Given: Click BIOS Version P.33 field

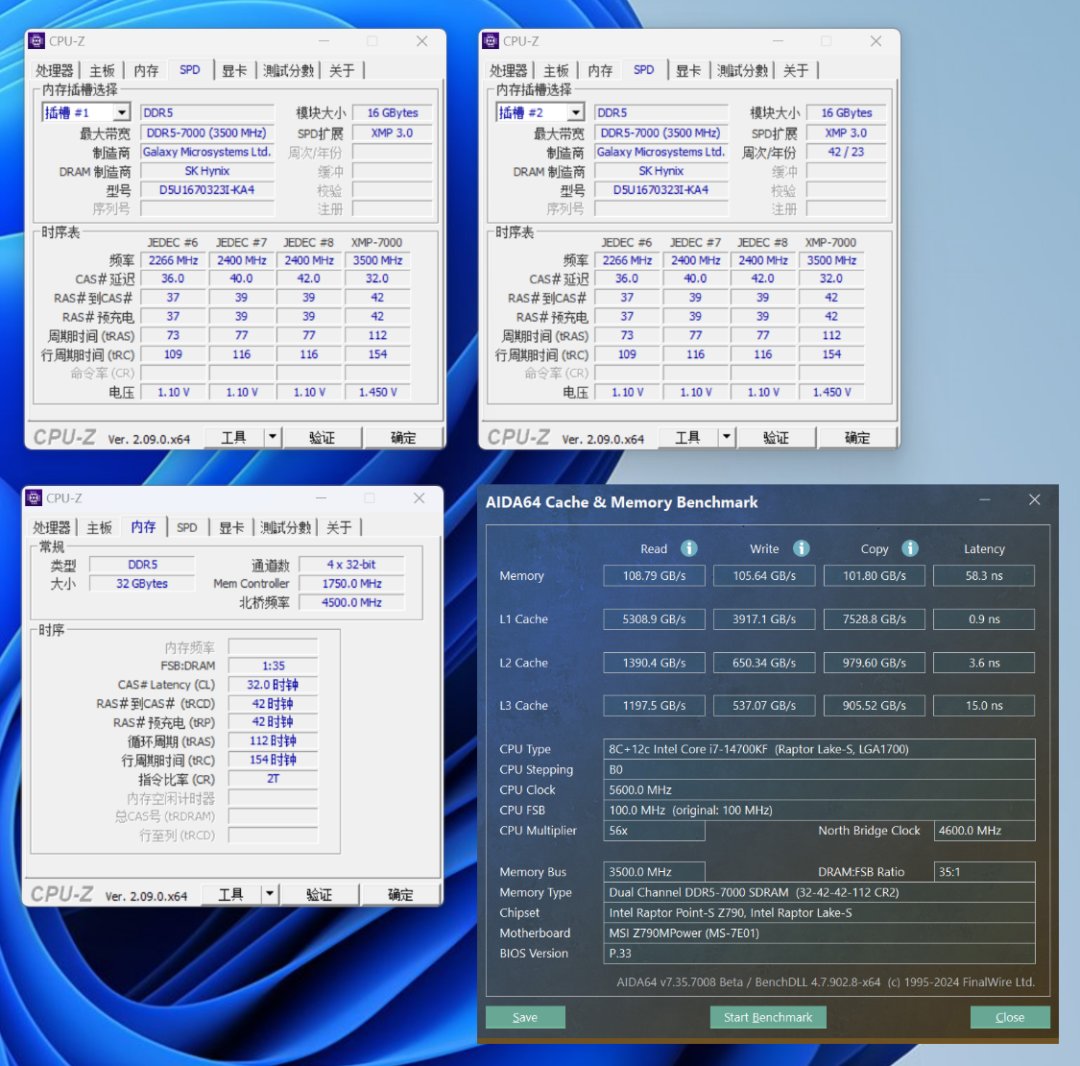Looking at the screenshot, I should (820, 953).
